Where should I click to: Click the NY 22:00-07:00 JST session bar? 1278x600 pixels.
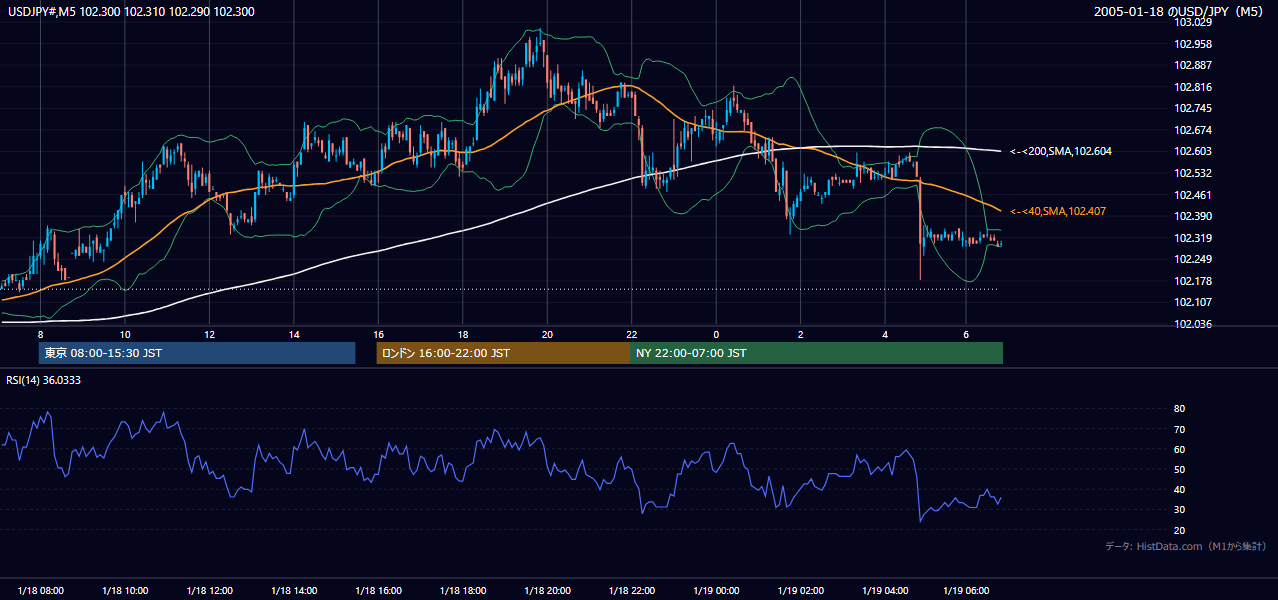[816, 353]
